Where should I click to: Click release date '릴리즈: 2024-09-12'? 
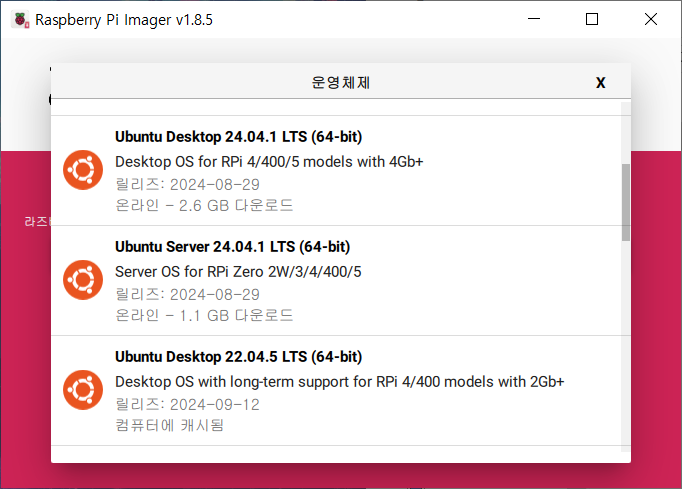[187, 405]
